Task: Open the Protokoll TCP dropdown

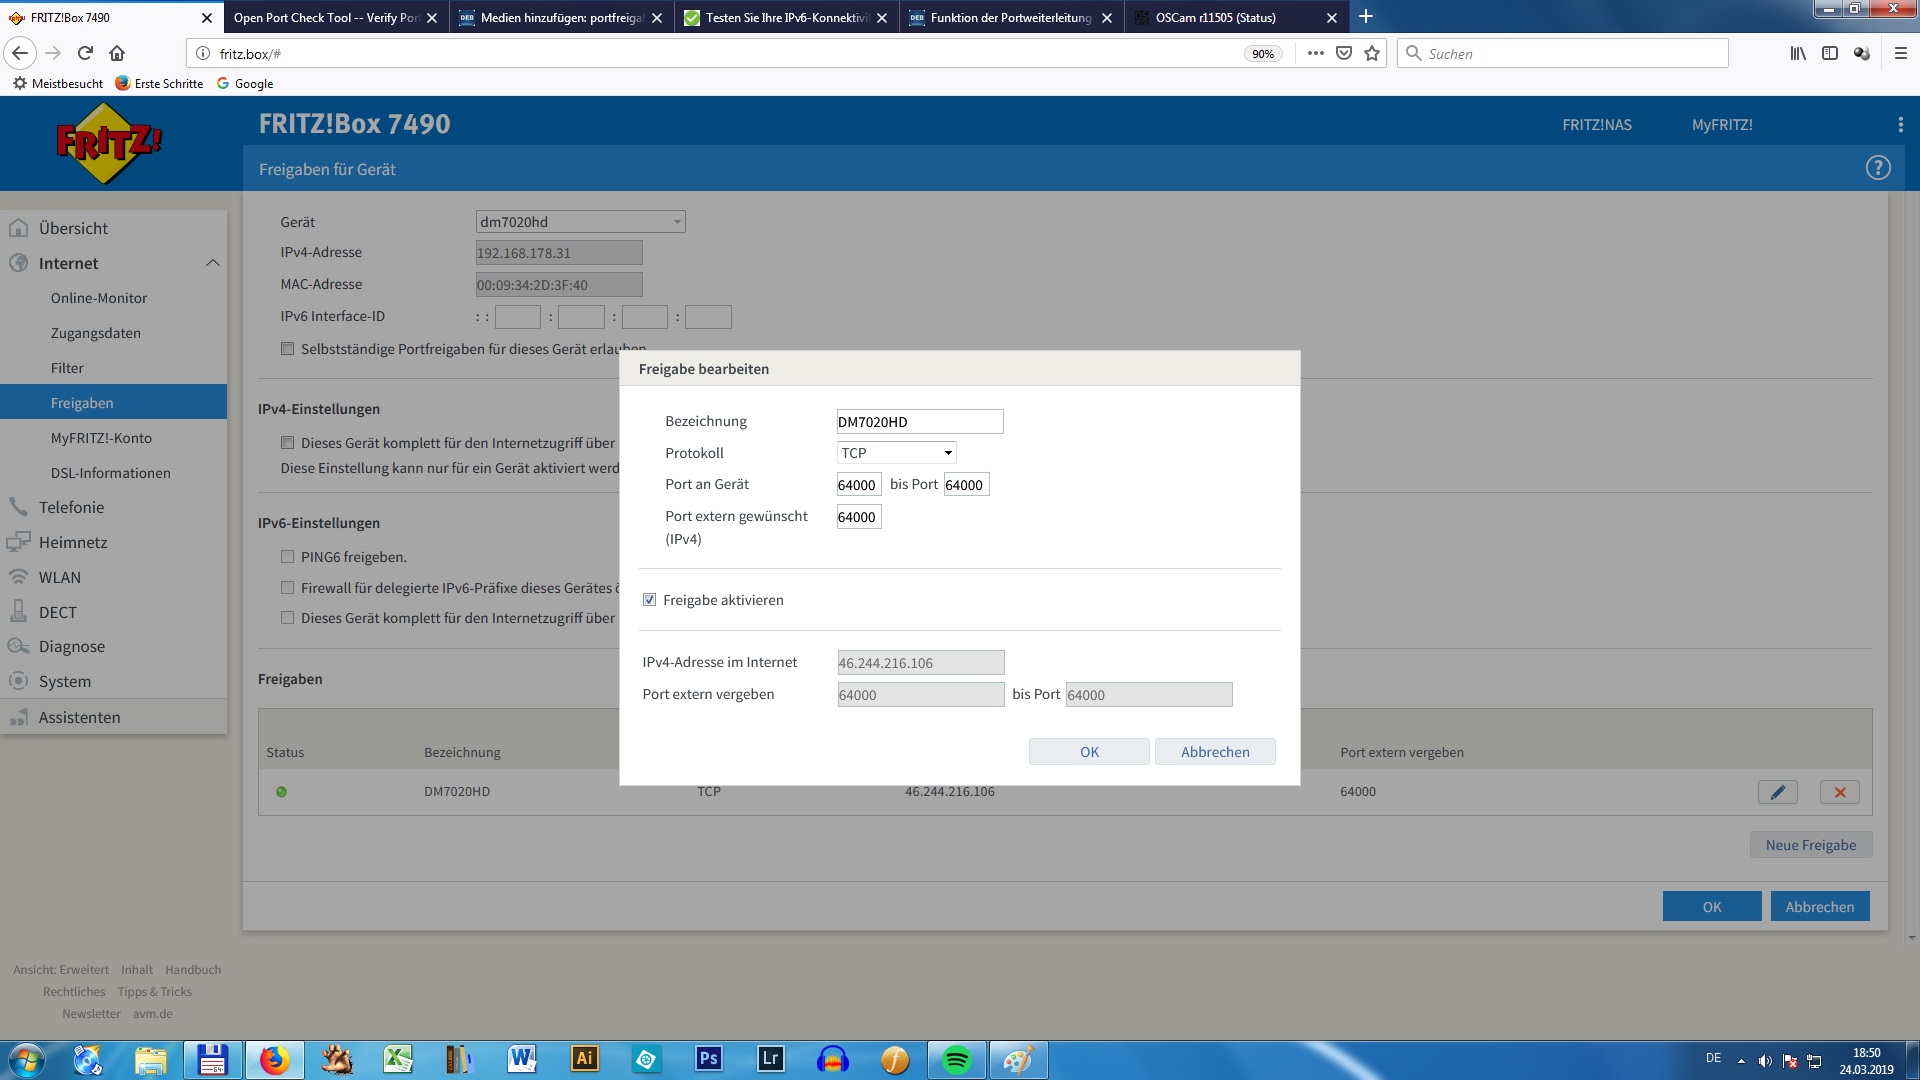Action: (x=896, y=453)
